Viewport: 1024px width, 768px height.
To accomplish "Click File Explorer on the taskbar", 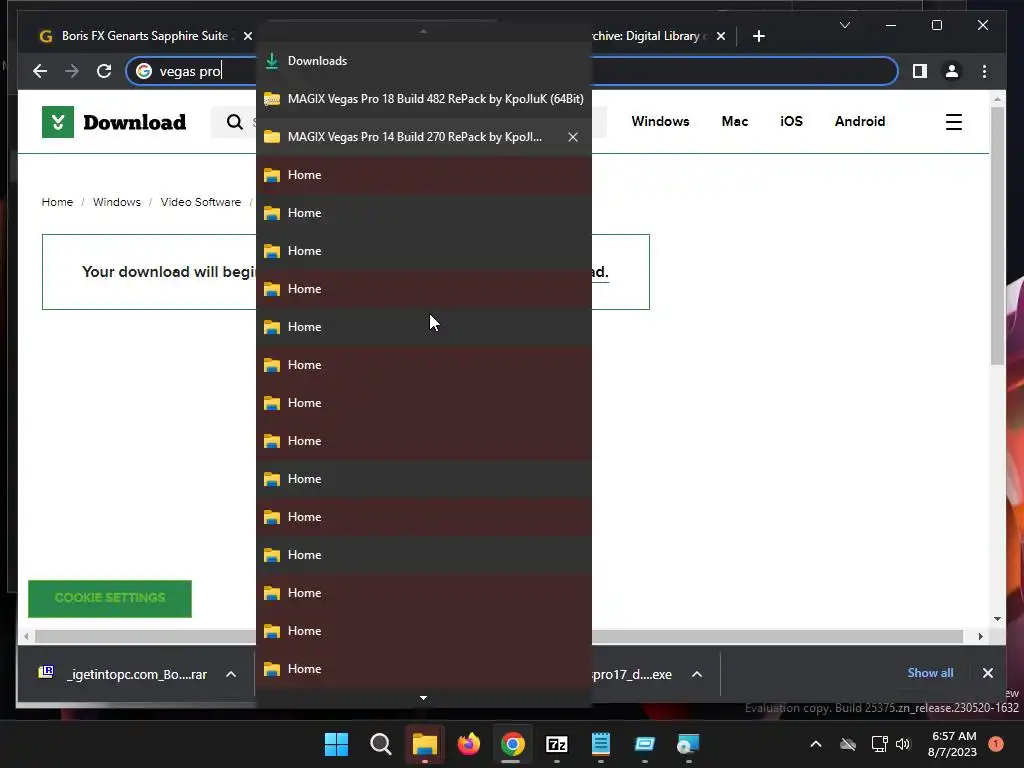I will (x=424, y=744).
